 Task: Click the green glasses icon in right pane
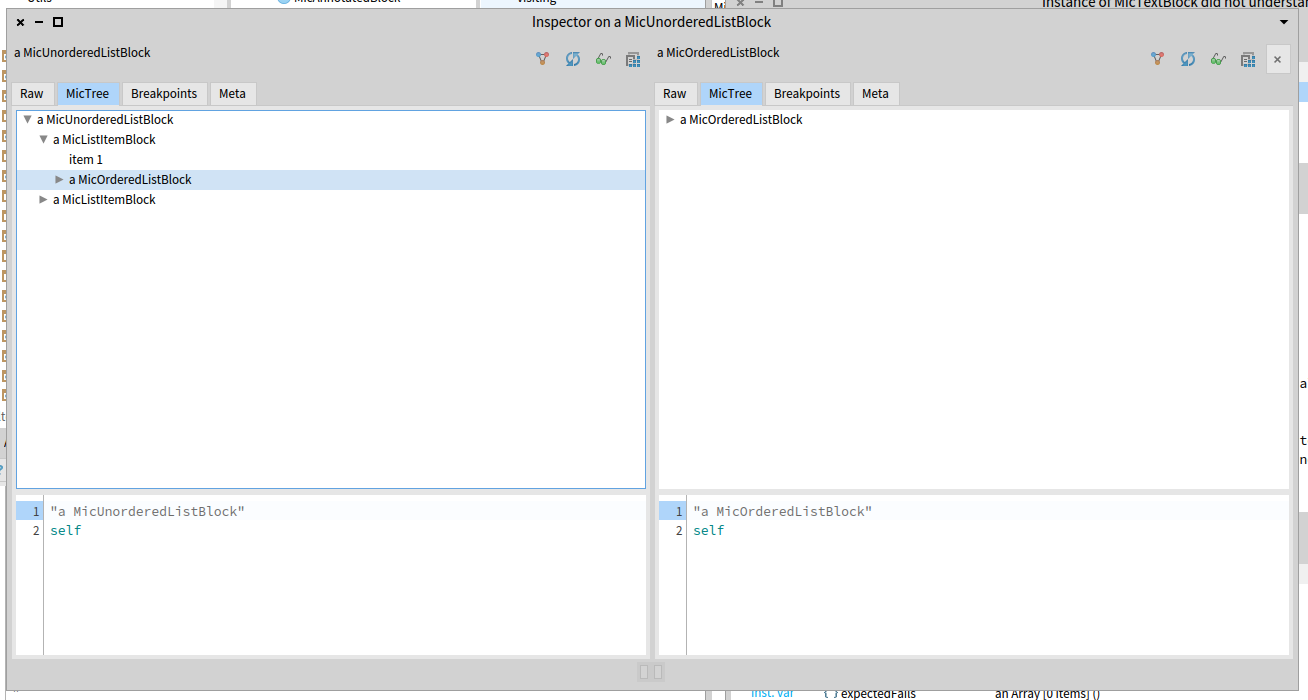pyautogui.click(x=1218, y=59)
